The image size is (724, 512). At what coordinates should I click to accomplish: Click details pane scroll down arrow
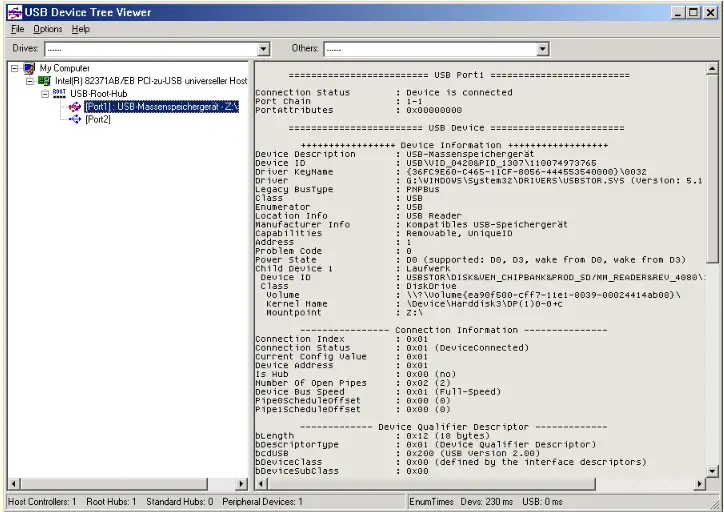coord(712,471)
